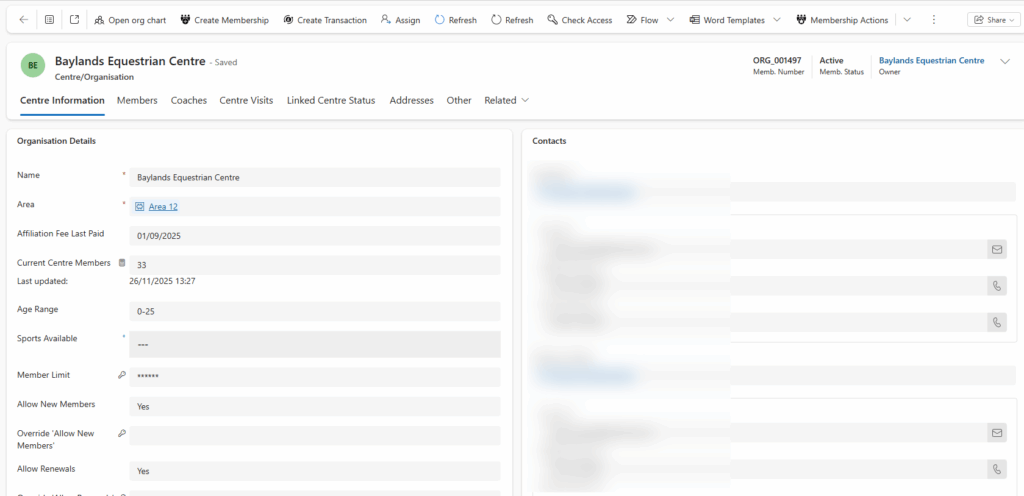This screenshot has width=1024, height=496.
Task: Open the Share button menu
Action: click(x=993, y=20)
